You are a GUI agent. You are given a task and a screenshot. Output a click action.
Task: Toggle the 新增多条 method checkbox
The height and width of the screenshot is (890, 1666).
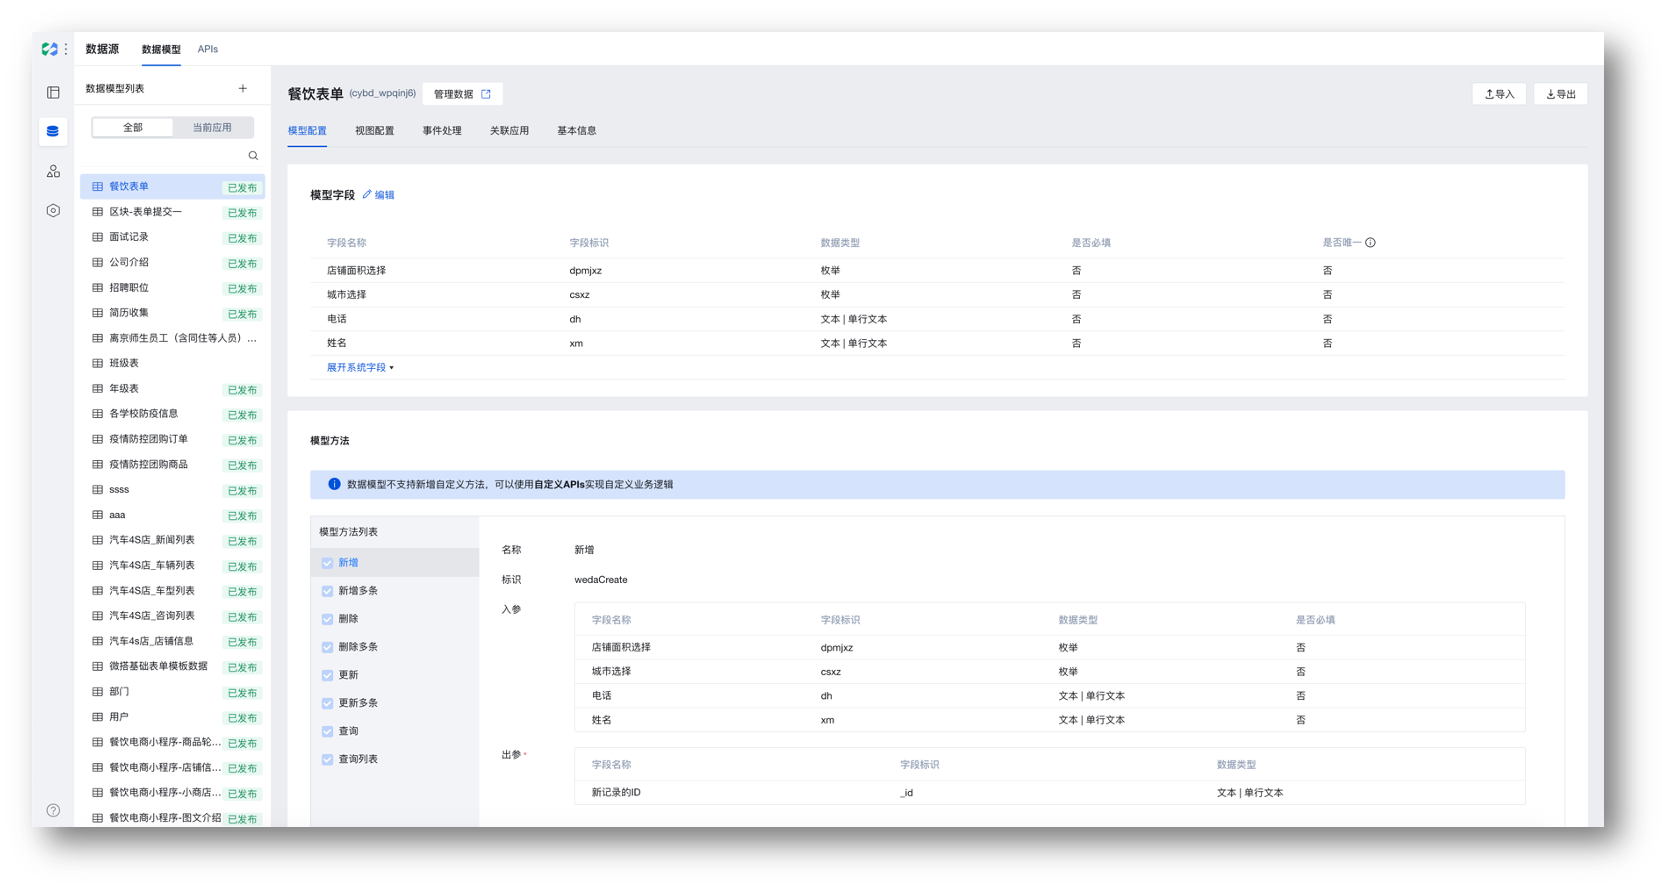pyautogui.click(x=327, y=591)
